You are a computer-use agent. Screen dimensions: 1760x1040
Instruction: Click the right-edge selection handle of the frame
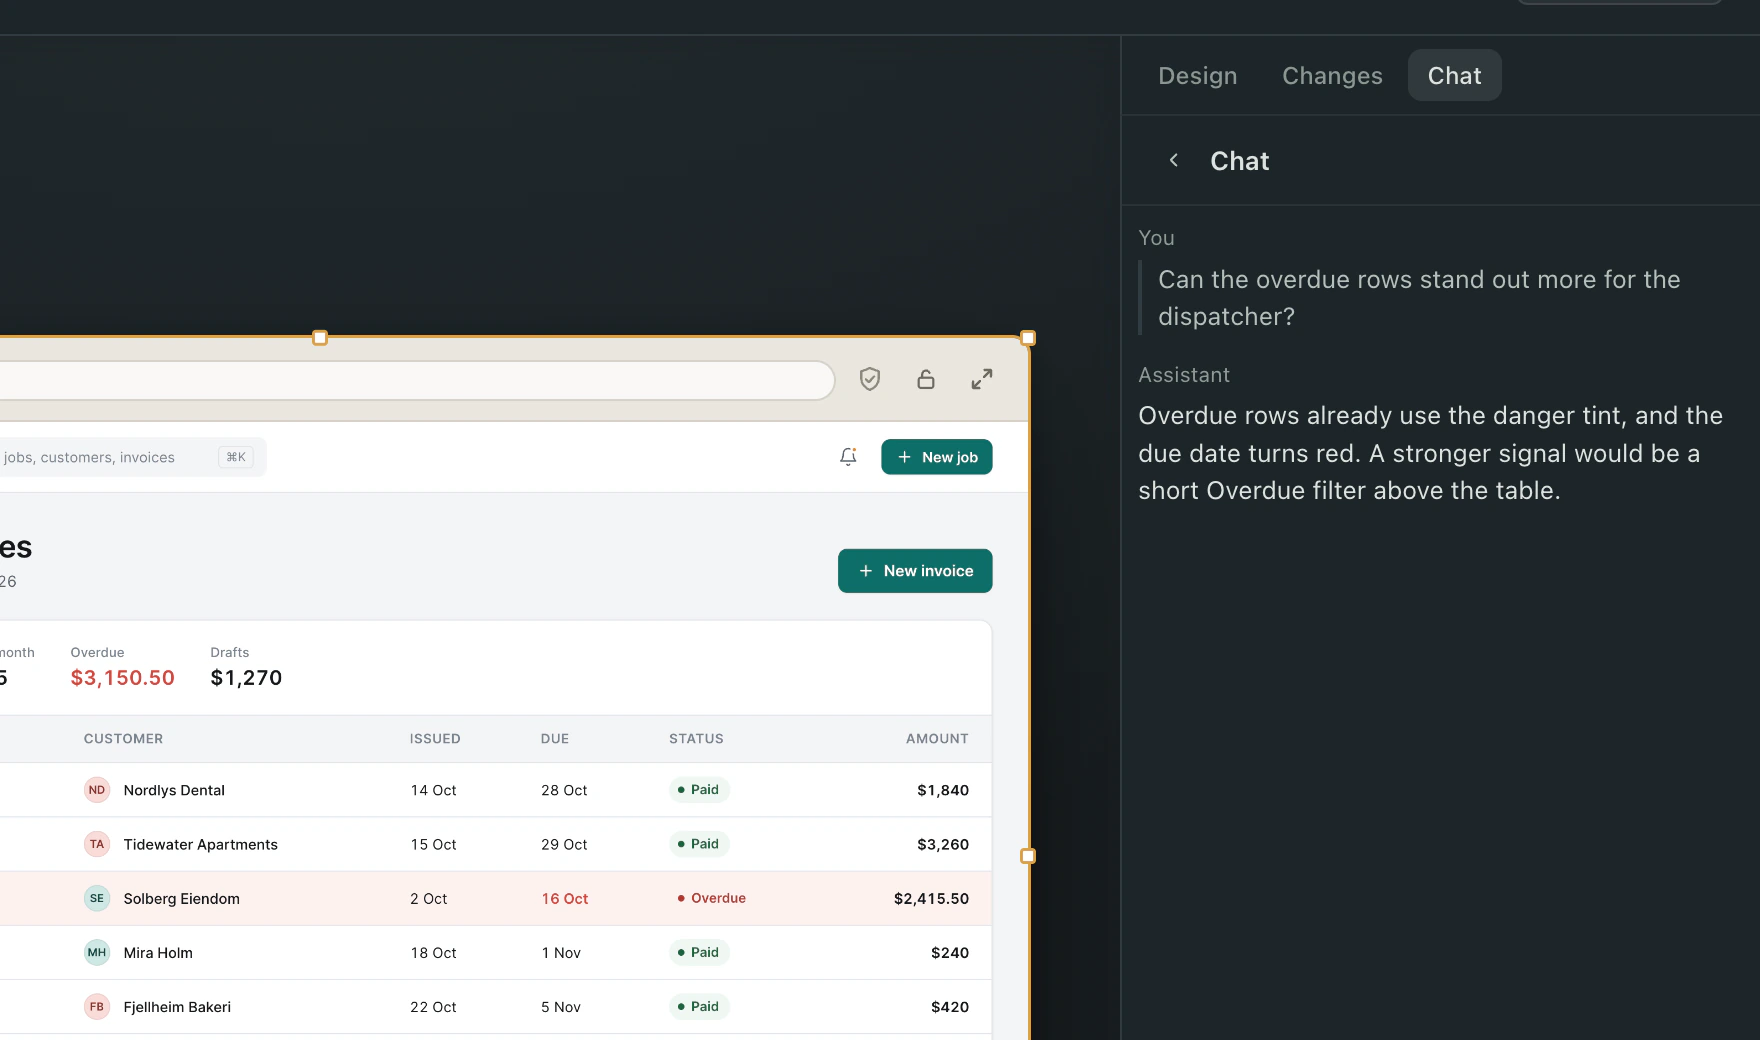pos(1028,856)
